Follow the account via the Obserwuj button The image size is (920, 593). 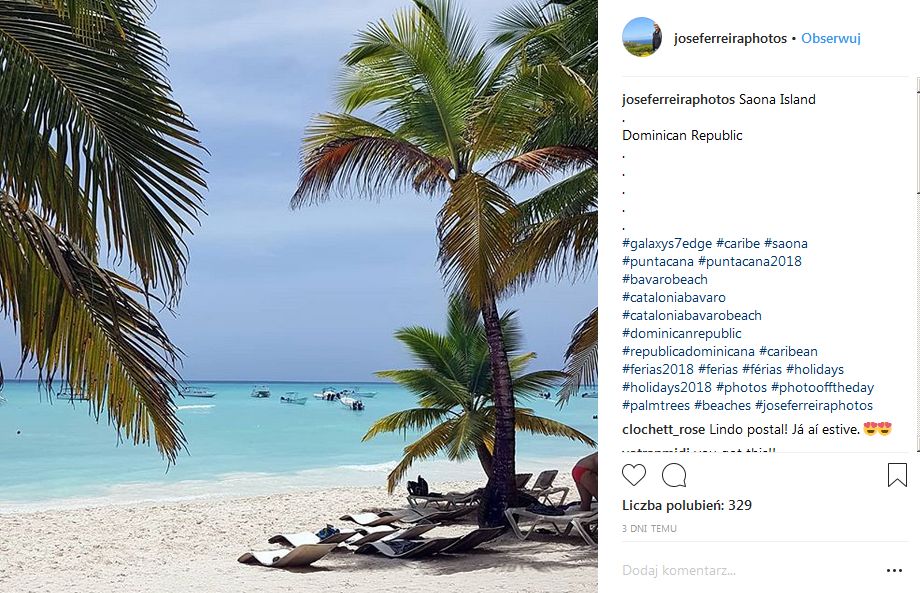click(831, 39)
